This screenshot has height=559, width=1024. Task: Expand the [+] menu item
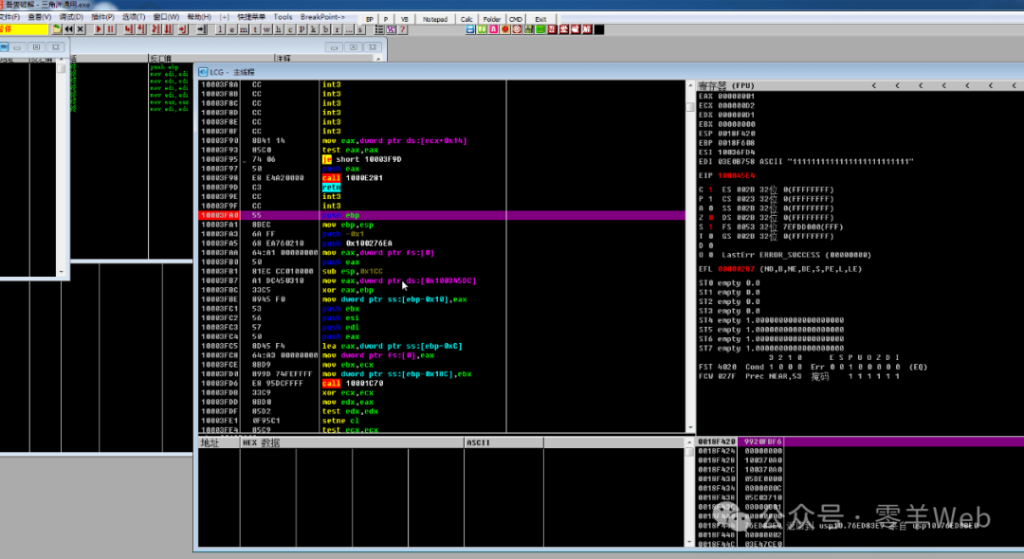coord(225,16)
